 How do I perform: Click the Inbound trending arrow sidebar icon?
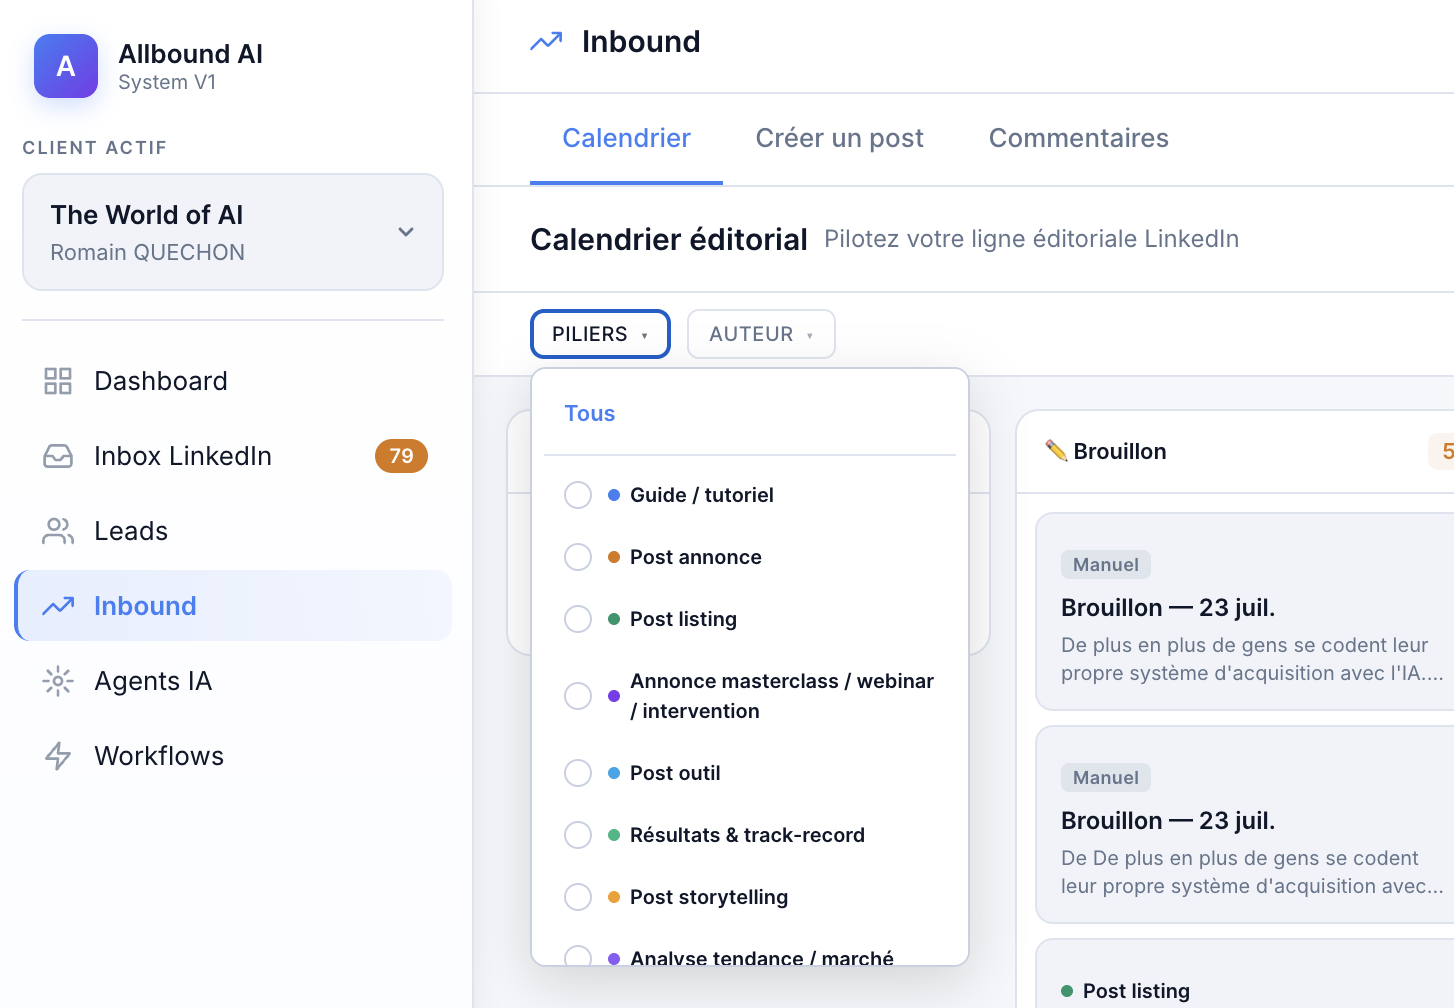58,606
